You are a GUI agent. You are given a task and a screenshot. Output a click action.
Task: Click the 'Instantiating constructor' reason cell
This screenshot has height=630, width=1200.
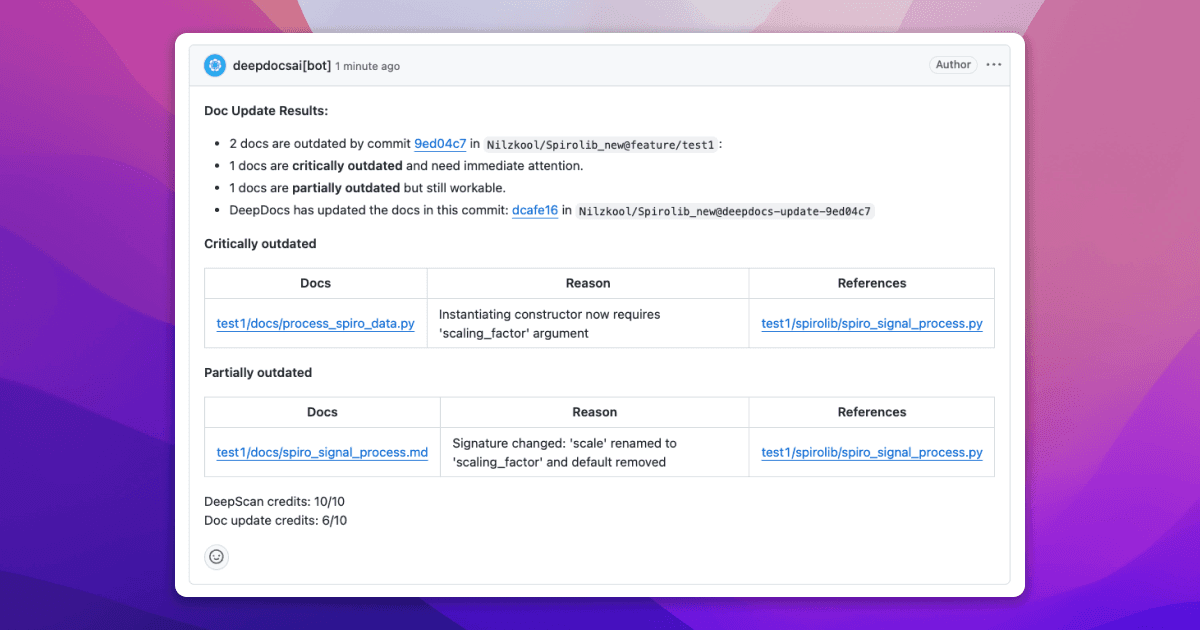click(549, 323)
